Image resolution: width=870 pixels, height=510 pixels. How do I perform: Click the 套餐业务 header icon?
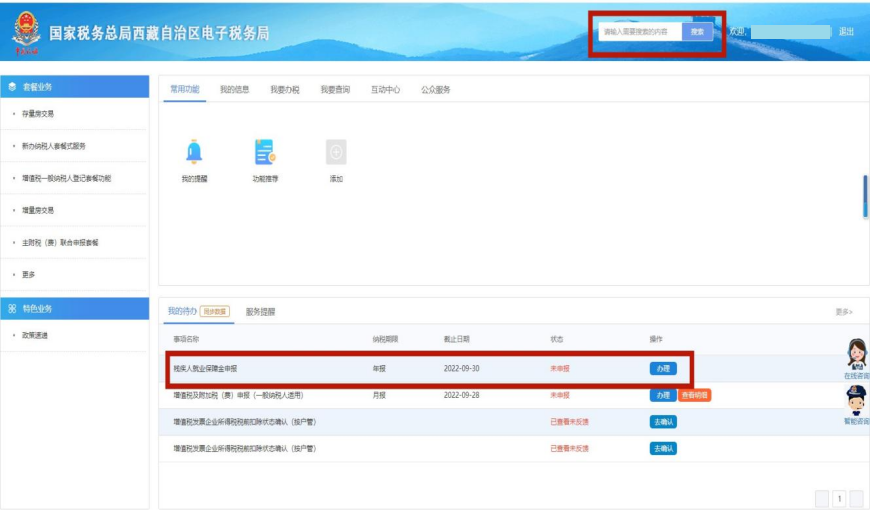click(12, 87)
